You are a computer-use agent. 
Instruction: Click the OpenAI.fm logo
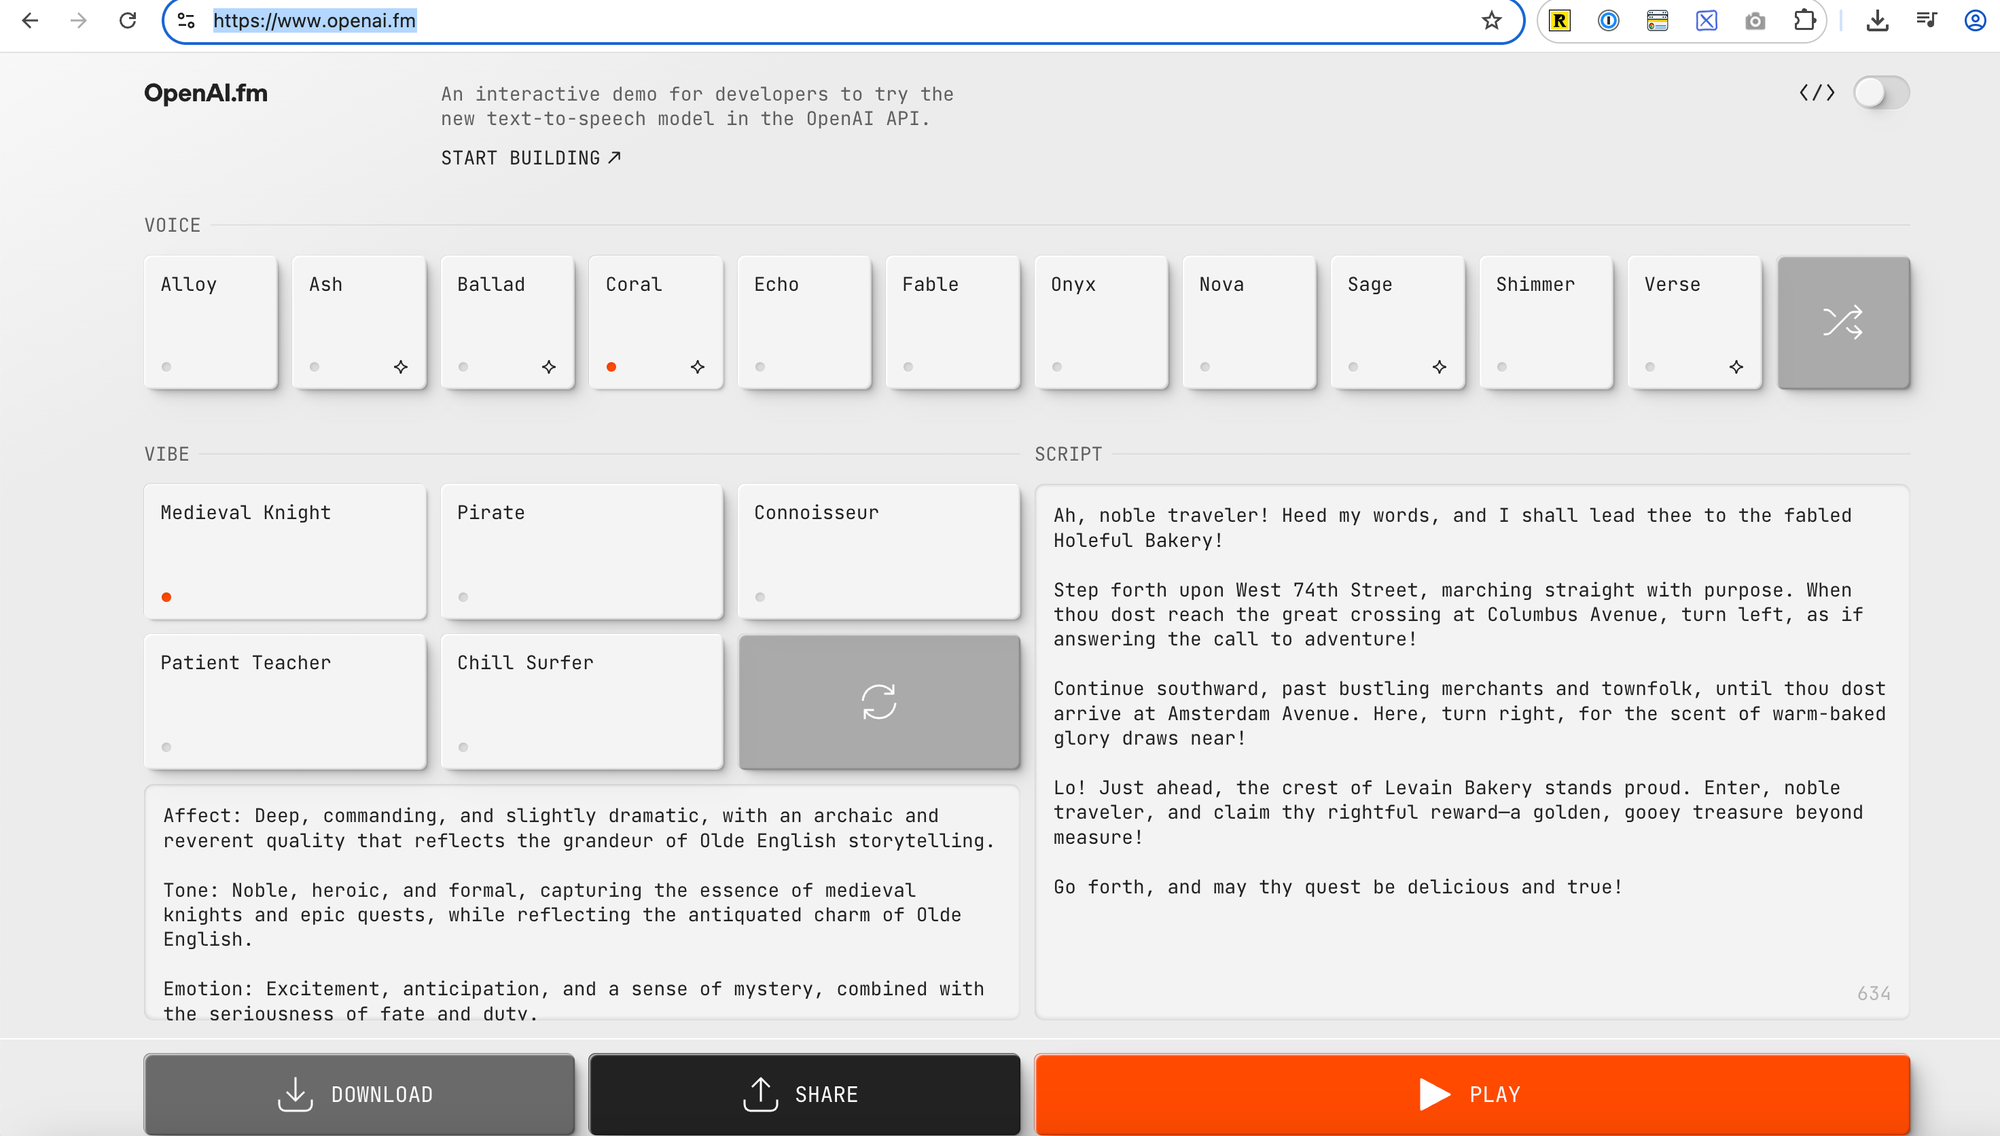[x=206, y=93]
